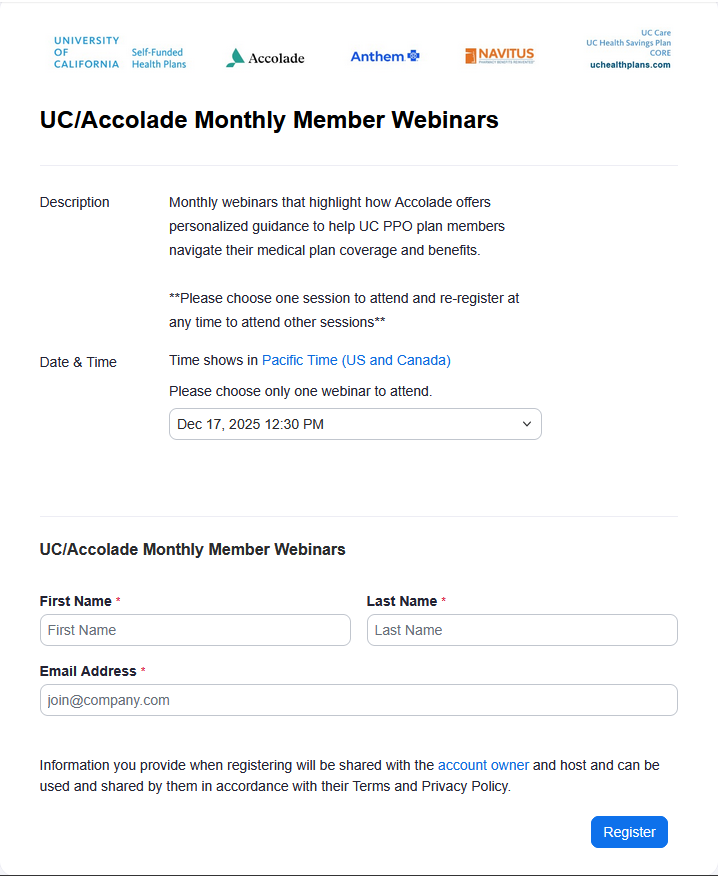
Task: Click into the Email Address field
Action: [358, 700]
